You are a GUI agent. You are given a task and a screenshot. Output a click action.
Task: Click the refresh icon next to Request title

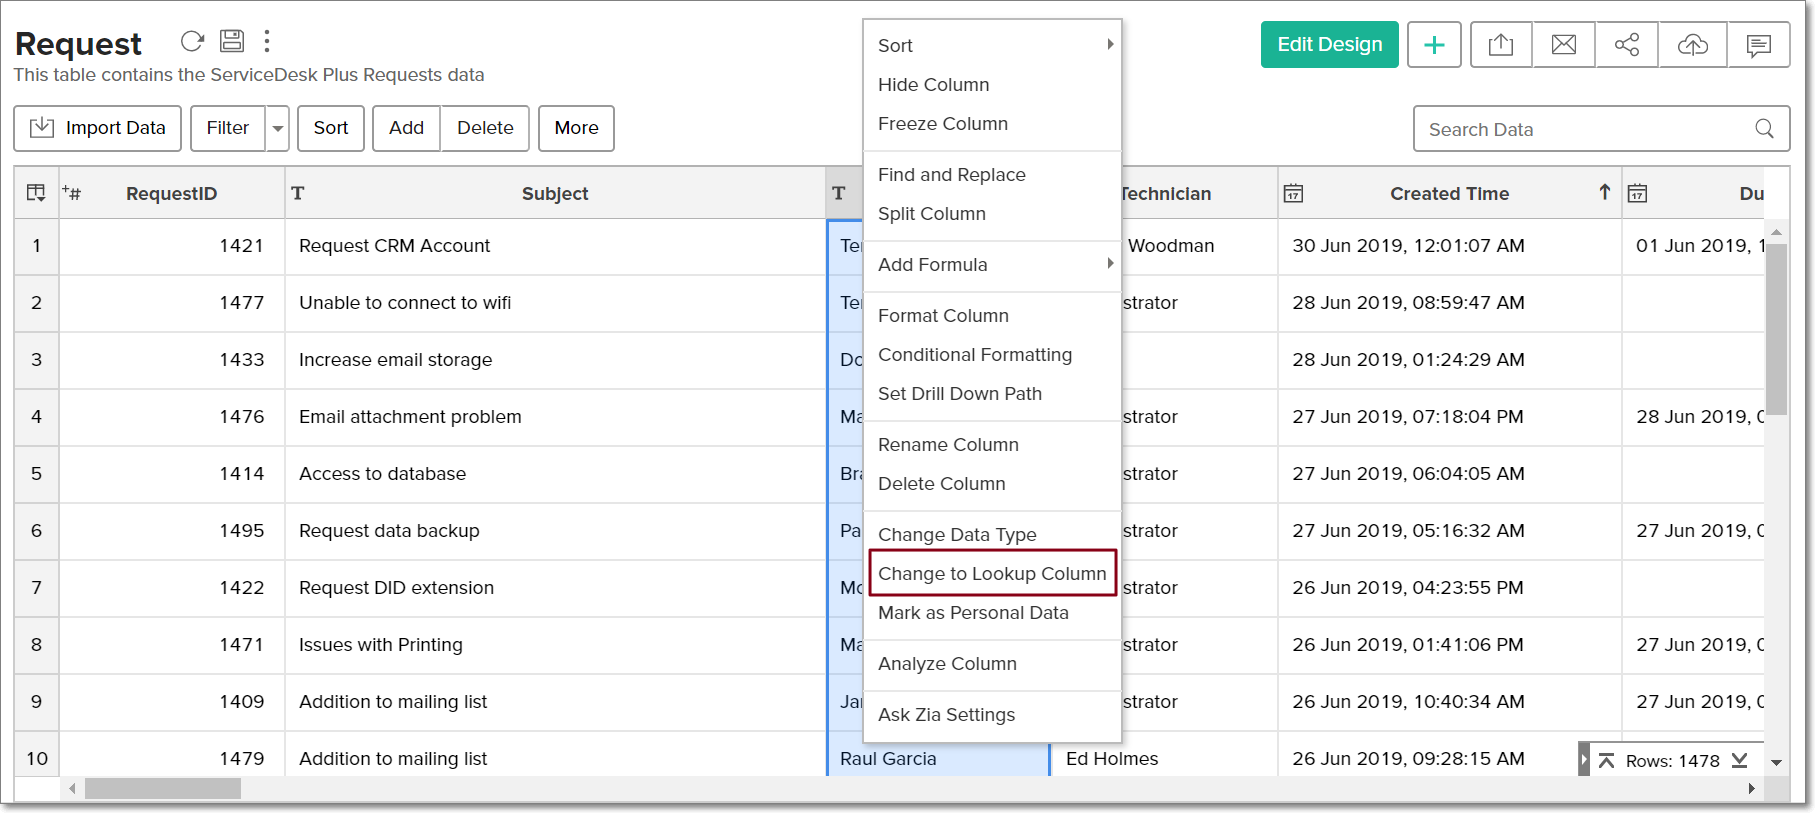tap(192, 41)
